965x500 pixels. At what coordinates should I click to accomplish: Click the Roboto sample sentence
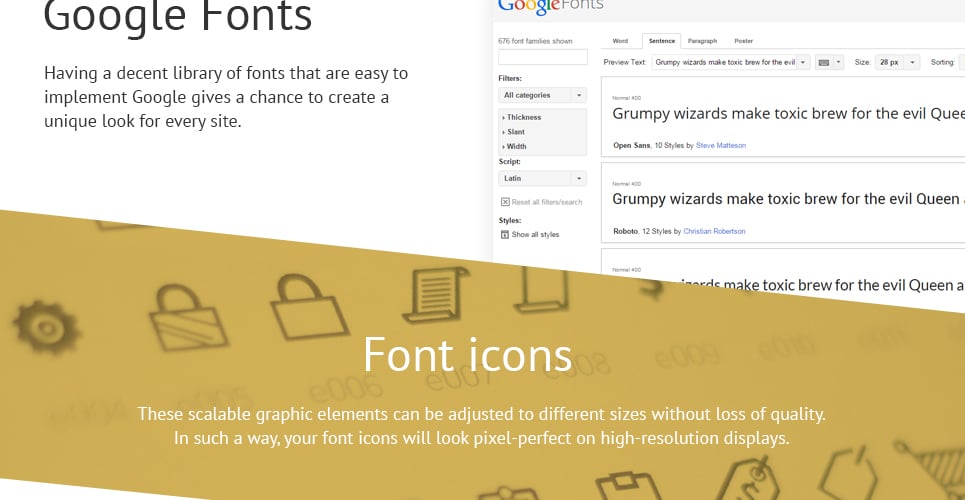tap(788, 199)
